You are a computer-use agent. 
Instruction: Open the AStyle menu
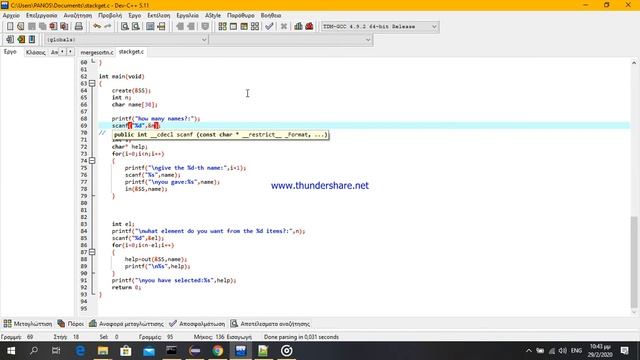tap(213, 16)
